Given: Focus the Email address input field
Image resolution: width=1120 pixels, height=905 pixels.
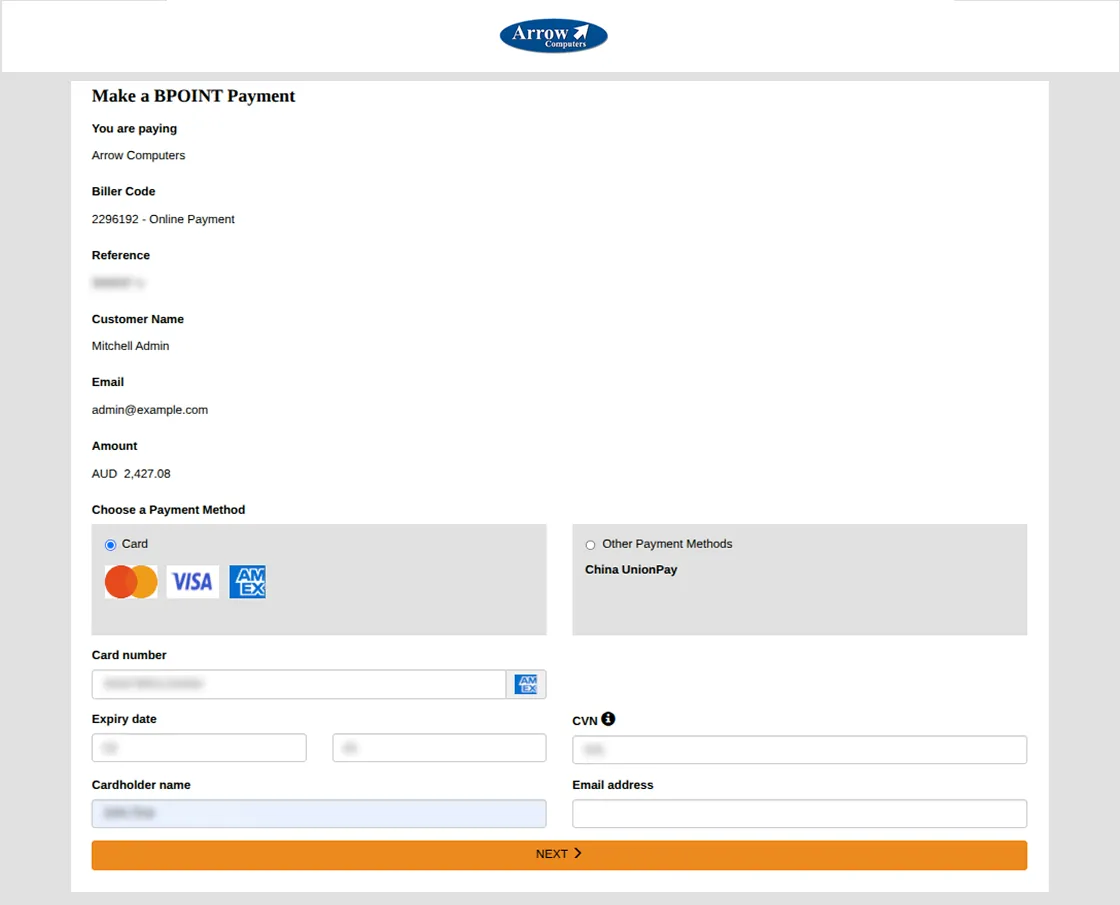Looking at the screenshot, I should point(799,814).
